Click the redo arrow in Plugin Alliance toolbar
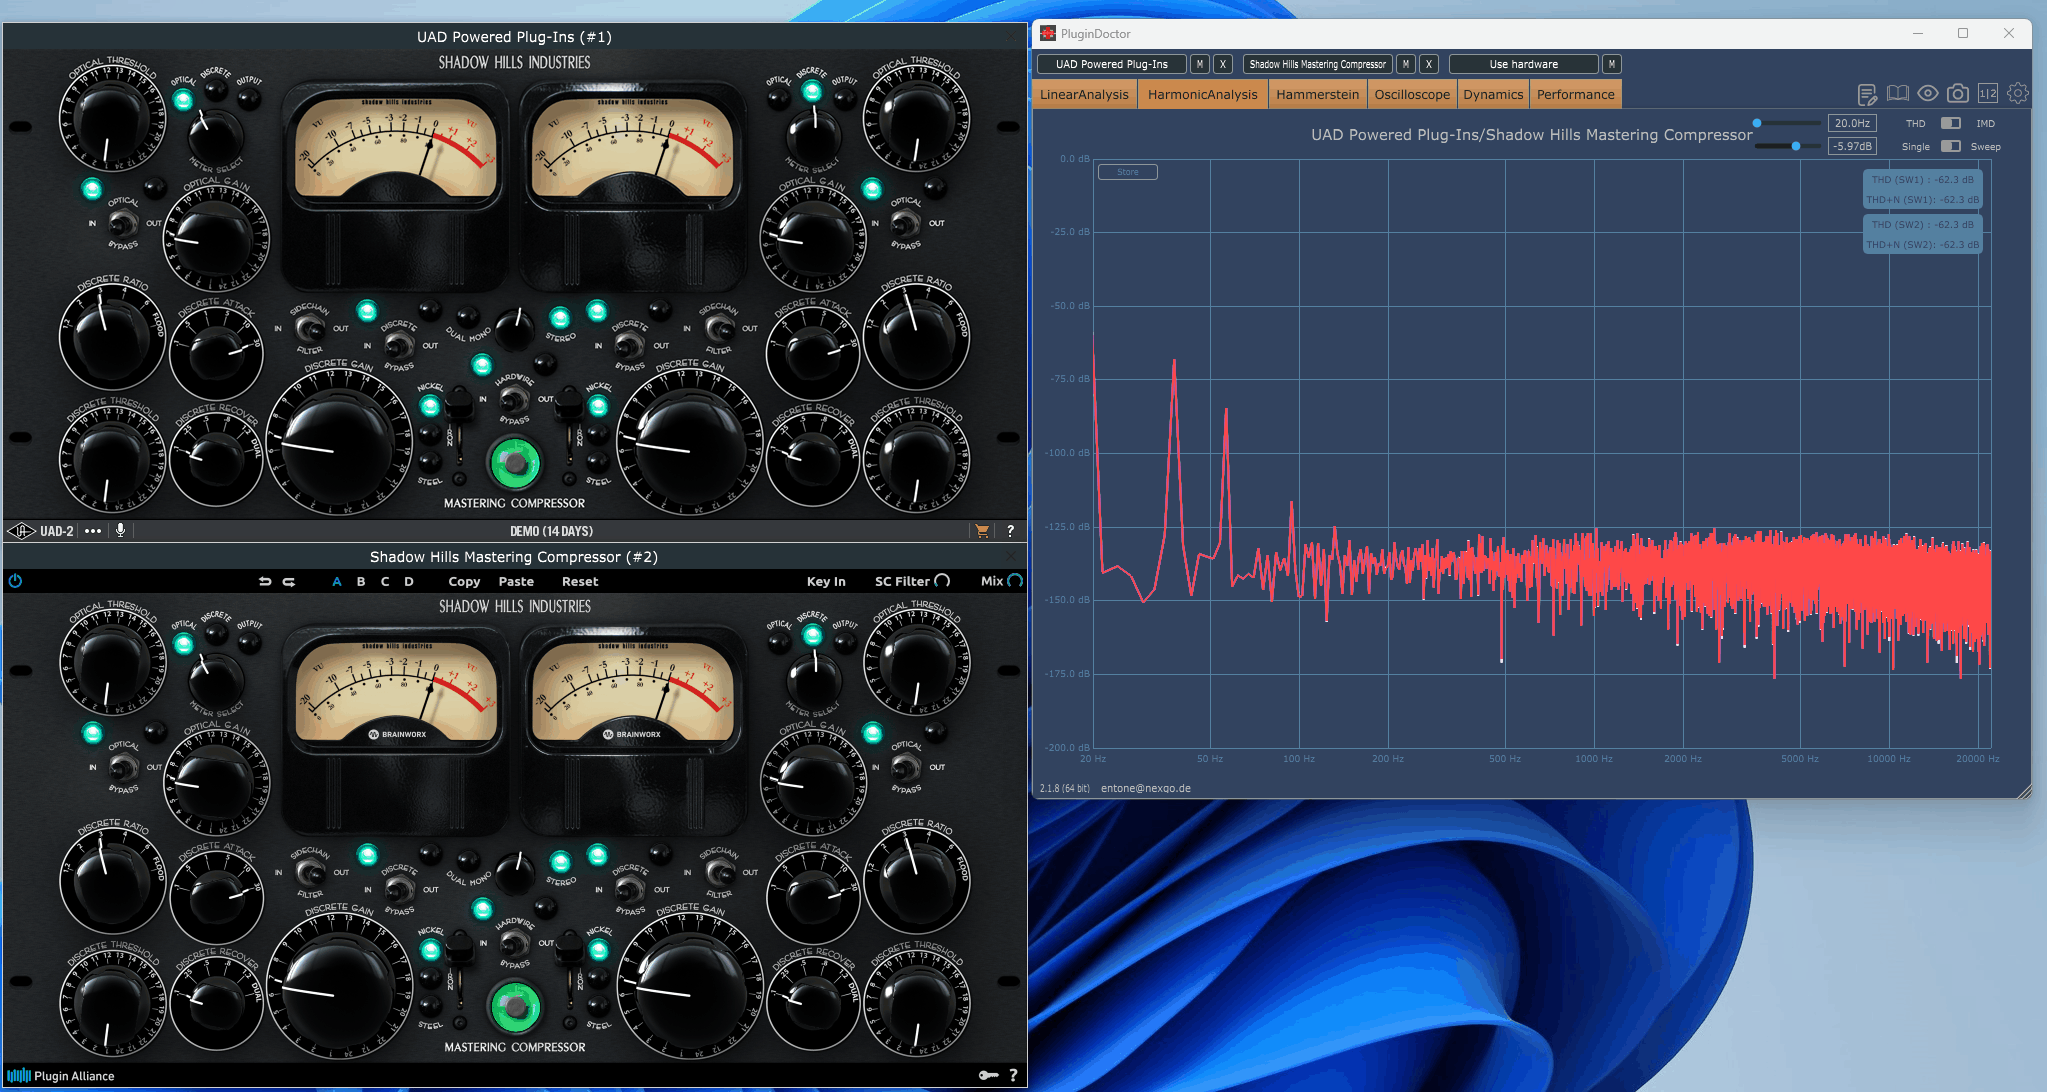The height and width of the screenshot is (1092, 2047). pos(289,581)
